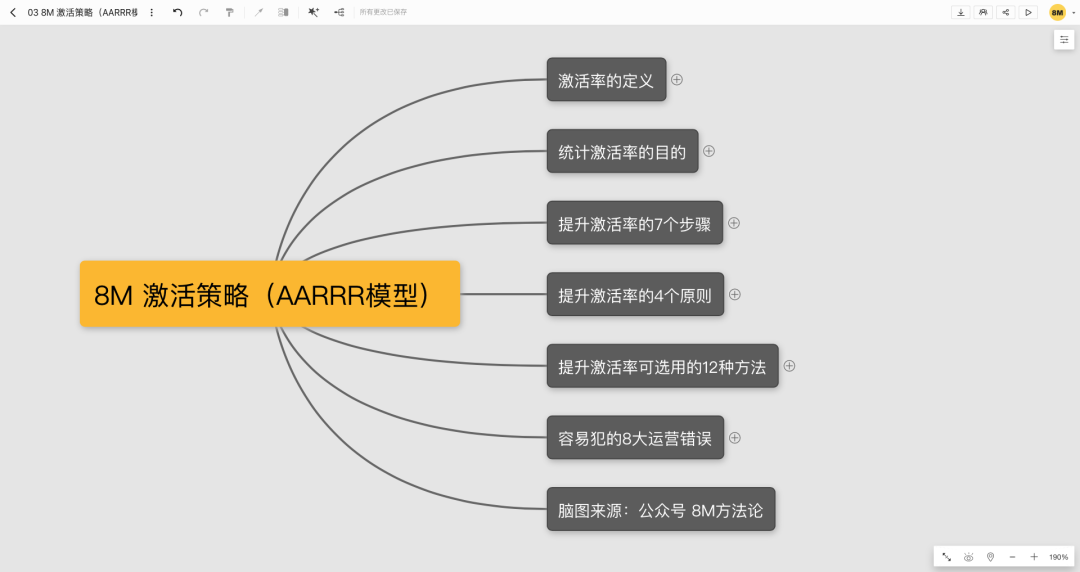Toggle the eye view mode icon

coord(968,557)
